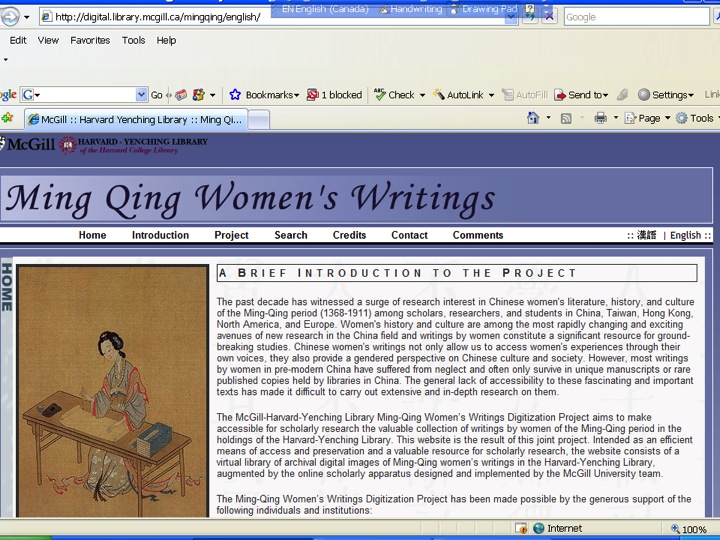Click the Ming Qing Women's Writings banner
This screenshot has width=720, height=540.
(x=356, y=196)
